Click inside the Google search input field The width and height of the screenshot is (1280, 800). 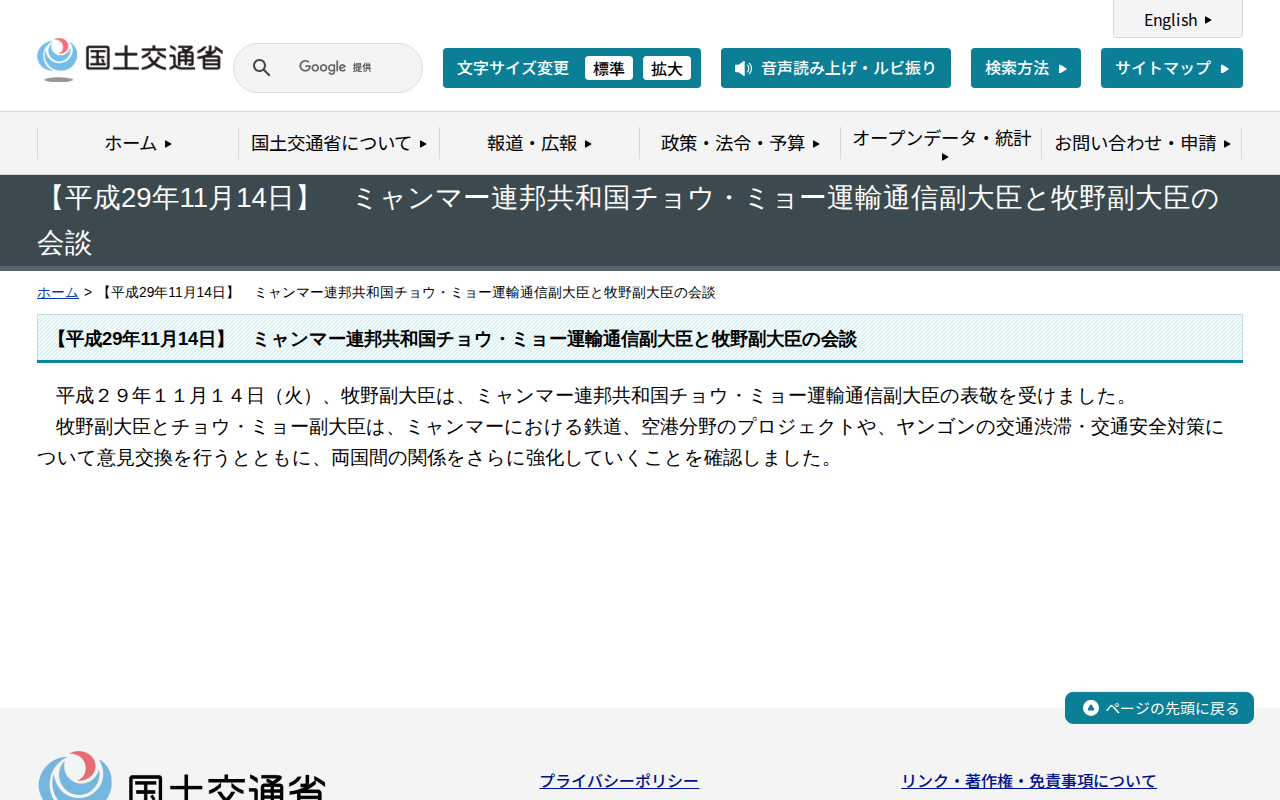point(340,67)
